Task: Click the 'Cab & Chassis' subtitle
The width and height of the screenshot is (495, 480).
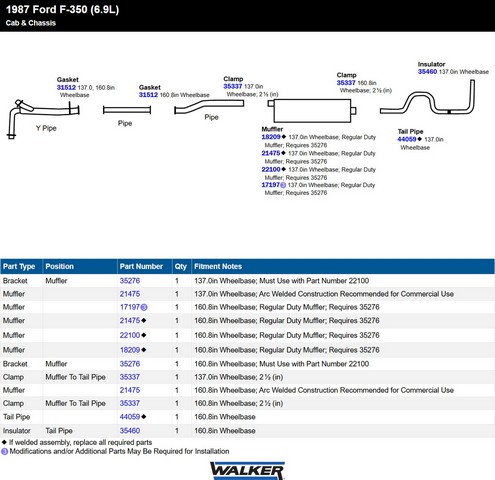Action: (x=31, y=23)
